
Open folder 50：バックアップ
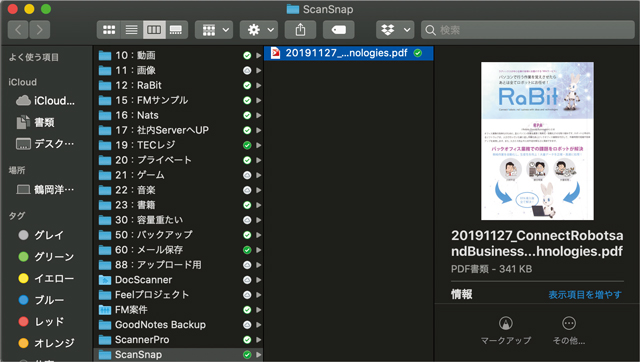(x=178, y=235)
